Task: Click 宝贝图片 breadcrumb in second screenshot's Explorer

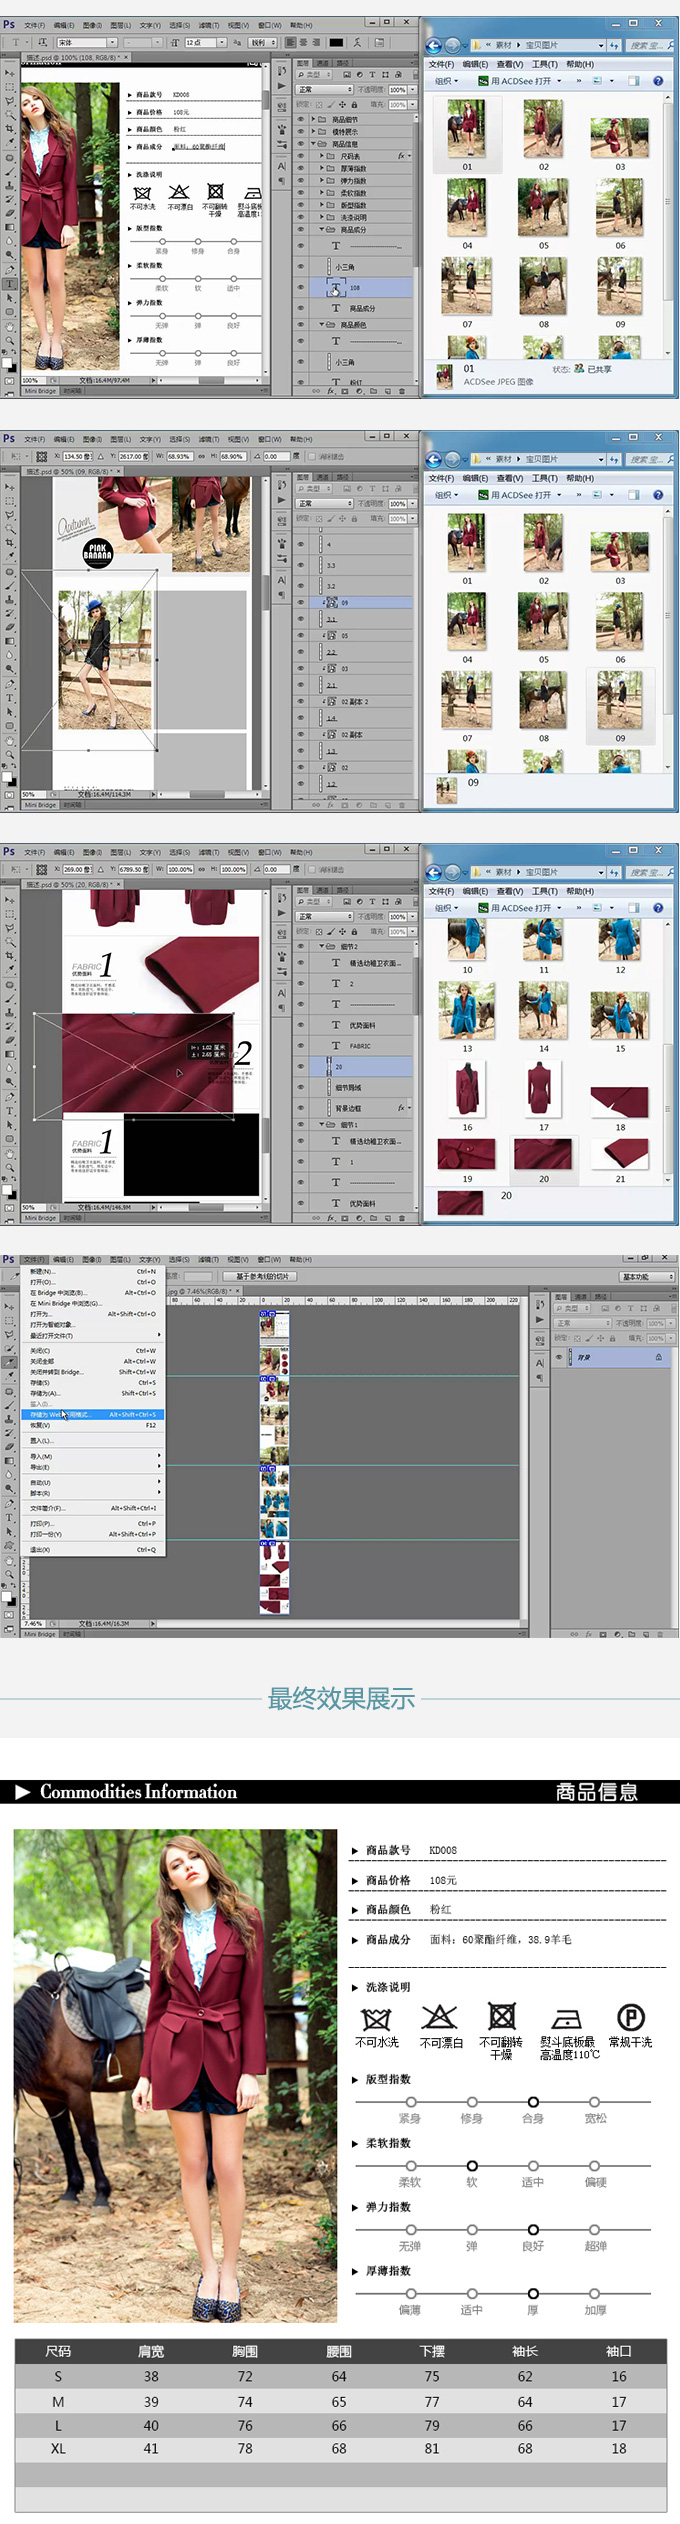Action: 542,459
